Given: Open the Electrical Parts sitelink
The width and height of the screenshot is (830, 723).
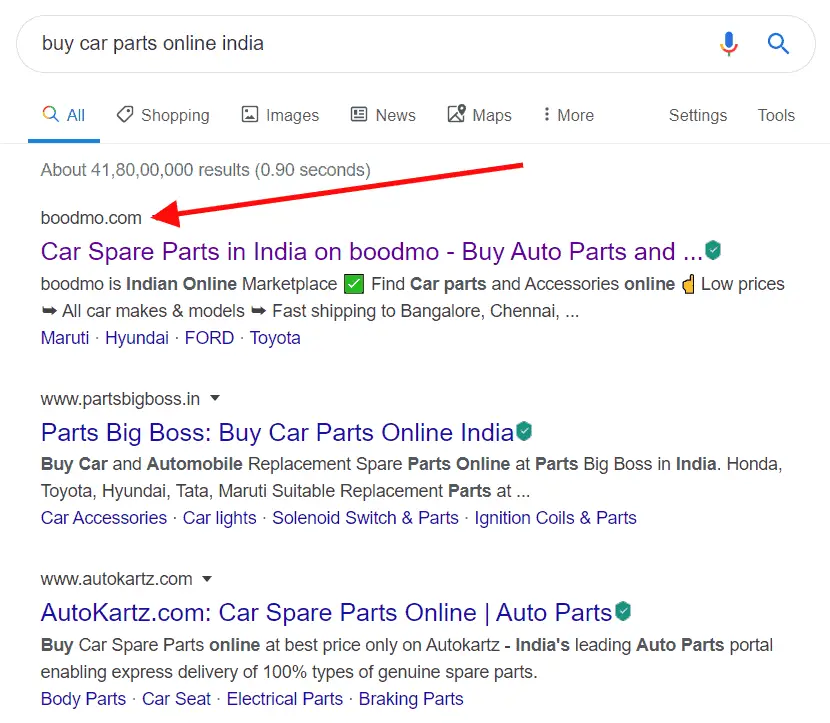Looking at the screenshot, I should [x=285, y=699].
